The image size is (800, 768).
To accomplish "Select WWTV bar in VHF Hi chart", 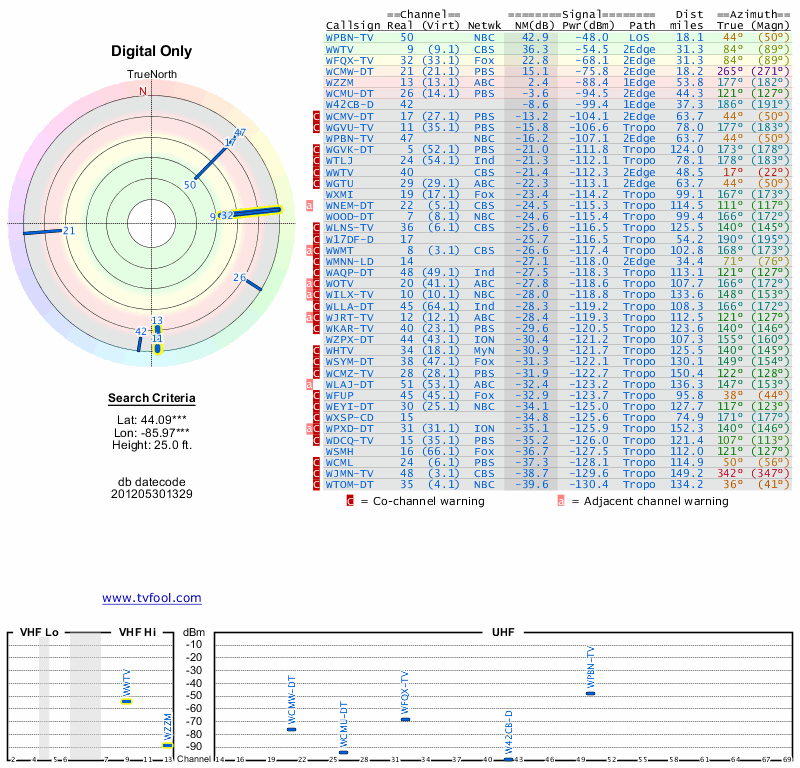I will (x=127, y=701).
